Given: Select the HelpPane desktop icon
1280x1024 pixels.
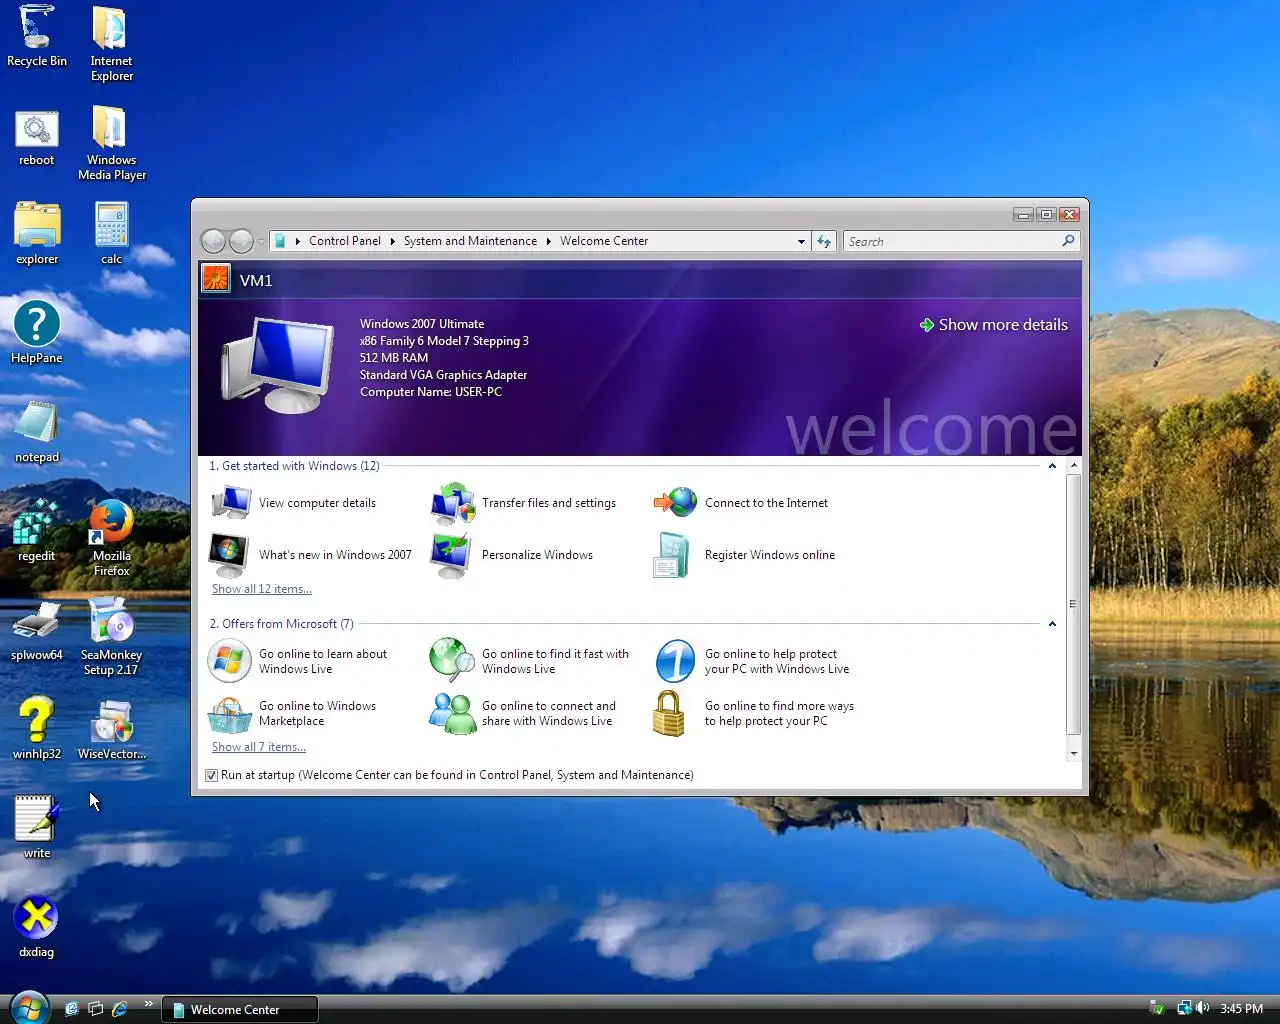Looking at the screenshot, I should tap(37, 333).
